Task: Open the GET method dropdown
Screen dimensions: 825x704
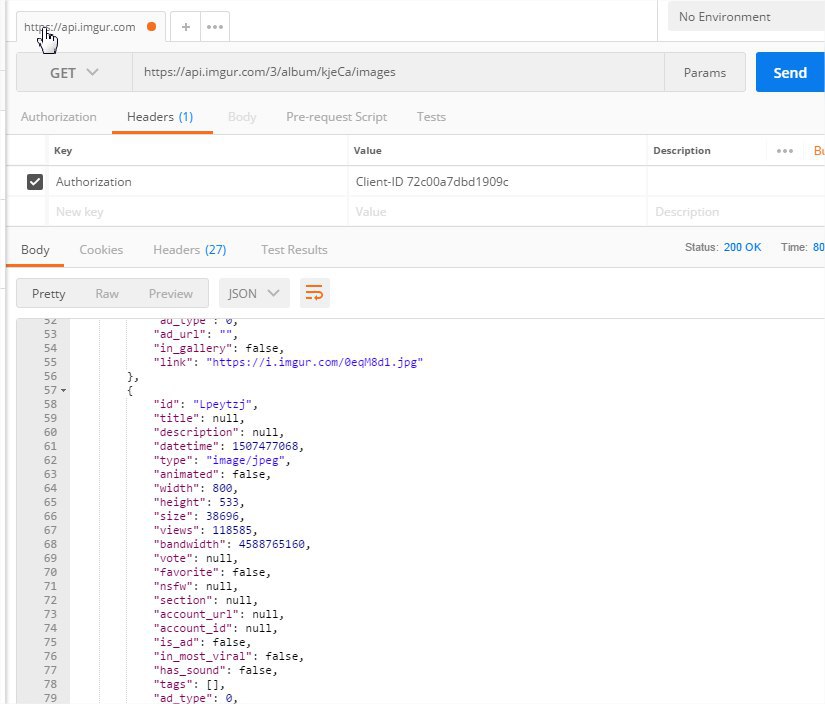Action: (74, 73)
